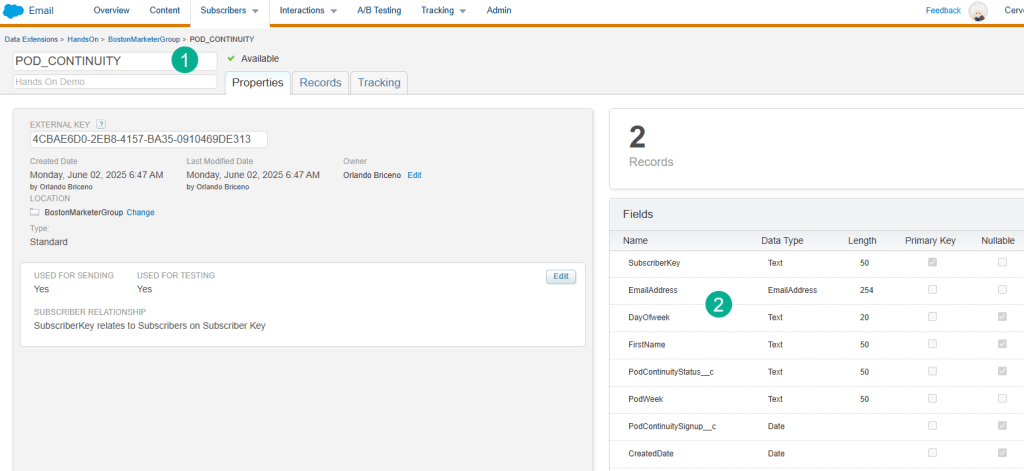Open the A/B Testing menu item
The width and height of the screenshot is (1024, 471).
click(x=382, y=10)
